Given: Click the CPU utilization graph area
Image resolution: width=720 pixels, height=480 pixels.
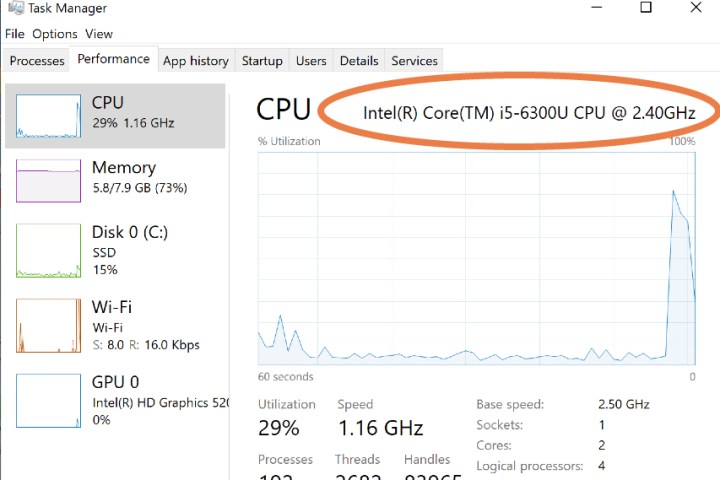Looking at the screenshot, I should (x=476, y=258).
